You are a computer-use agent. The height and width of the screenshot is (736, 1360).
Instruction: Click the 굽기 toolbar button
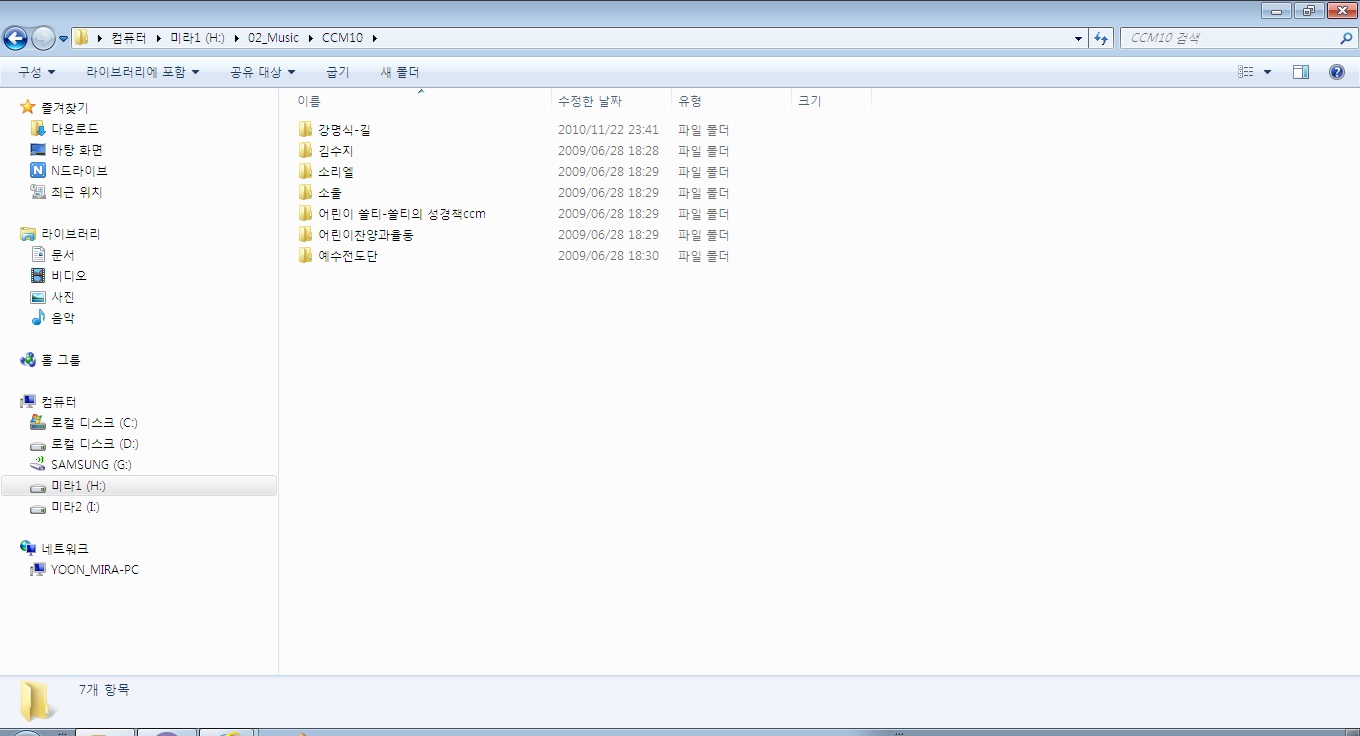[x=338, y=72]
